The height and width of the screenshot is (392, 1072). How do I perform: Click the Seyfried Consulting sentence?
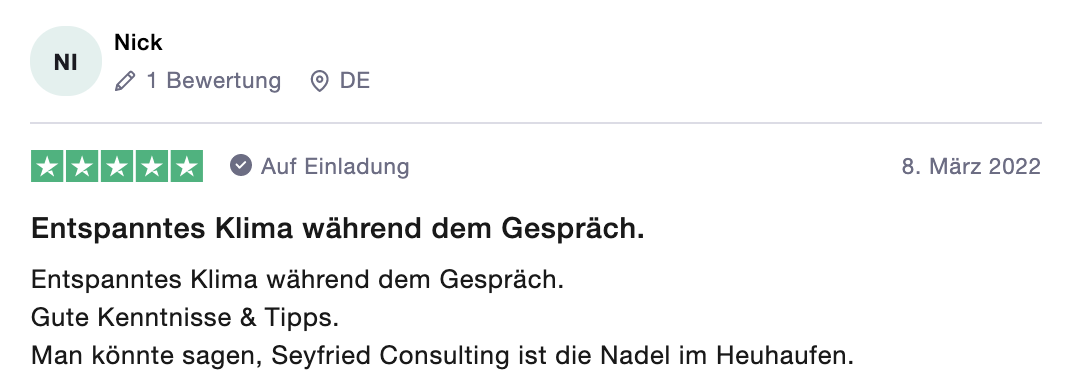click(x=442, y=356)
